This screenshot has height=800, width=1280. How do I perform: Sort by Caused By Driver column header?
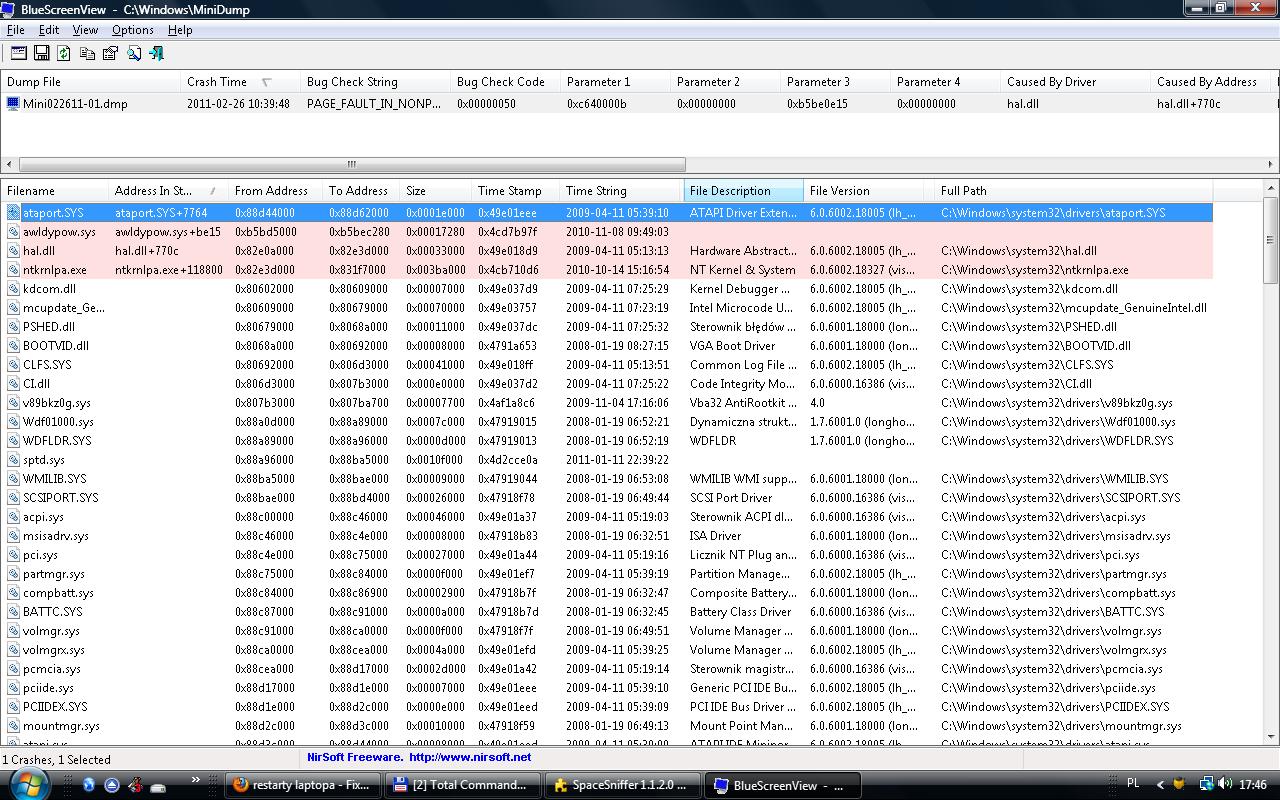pyautogui.click(x=1075, y=82)
